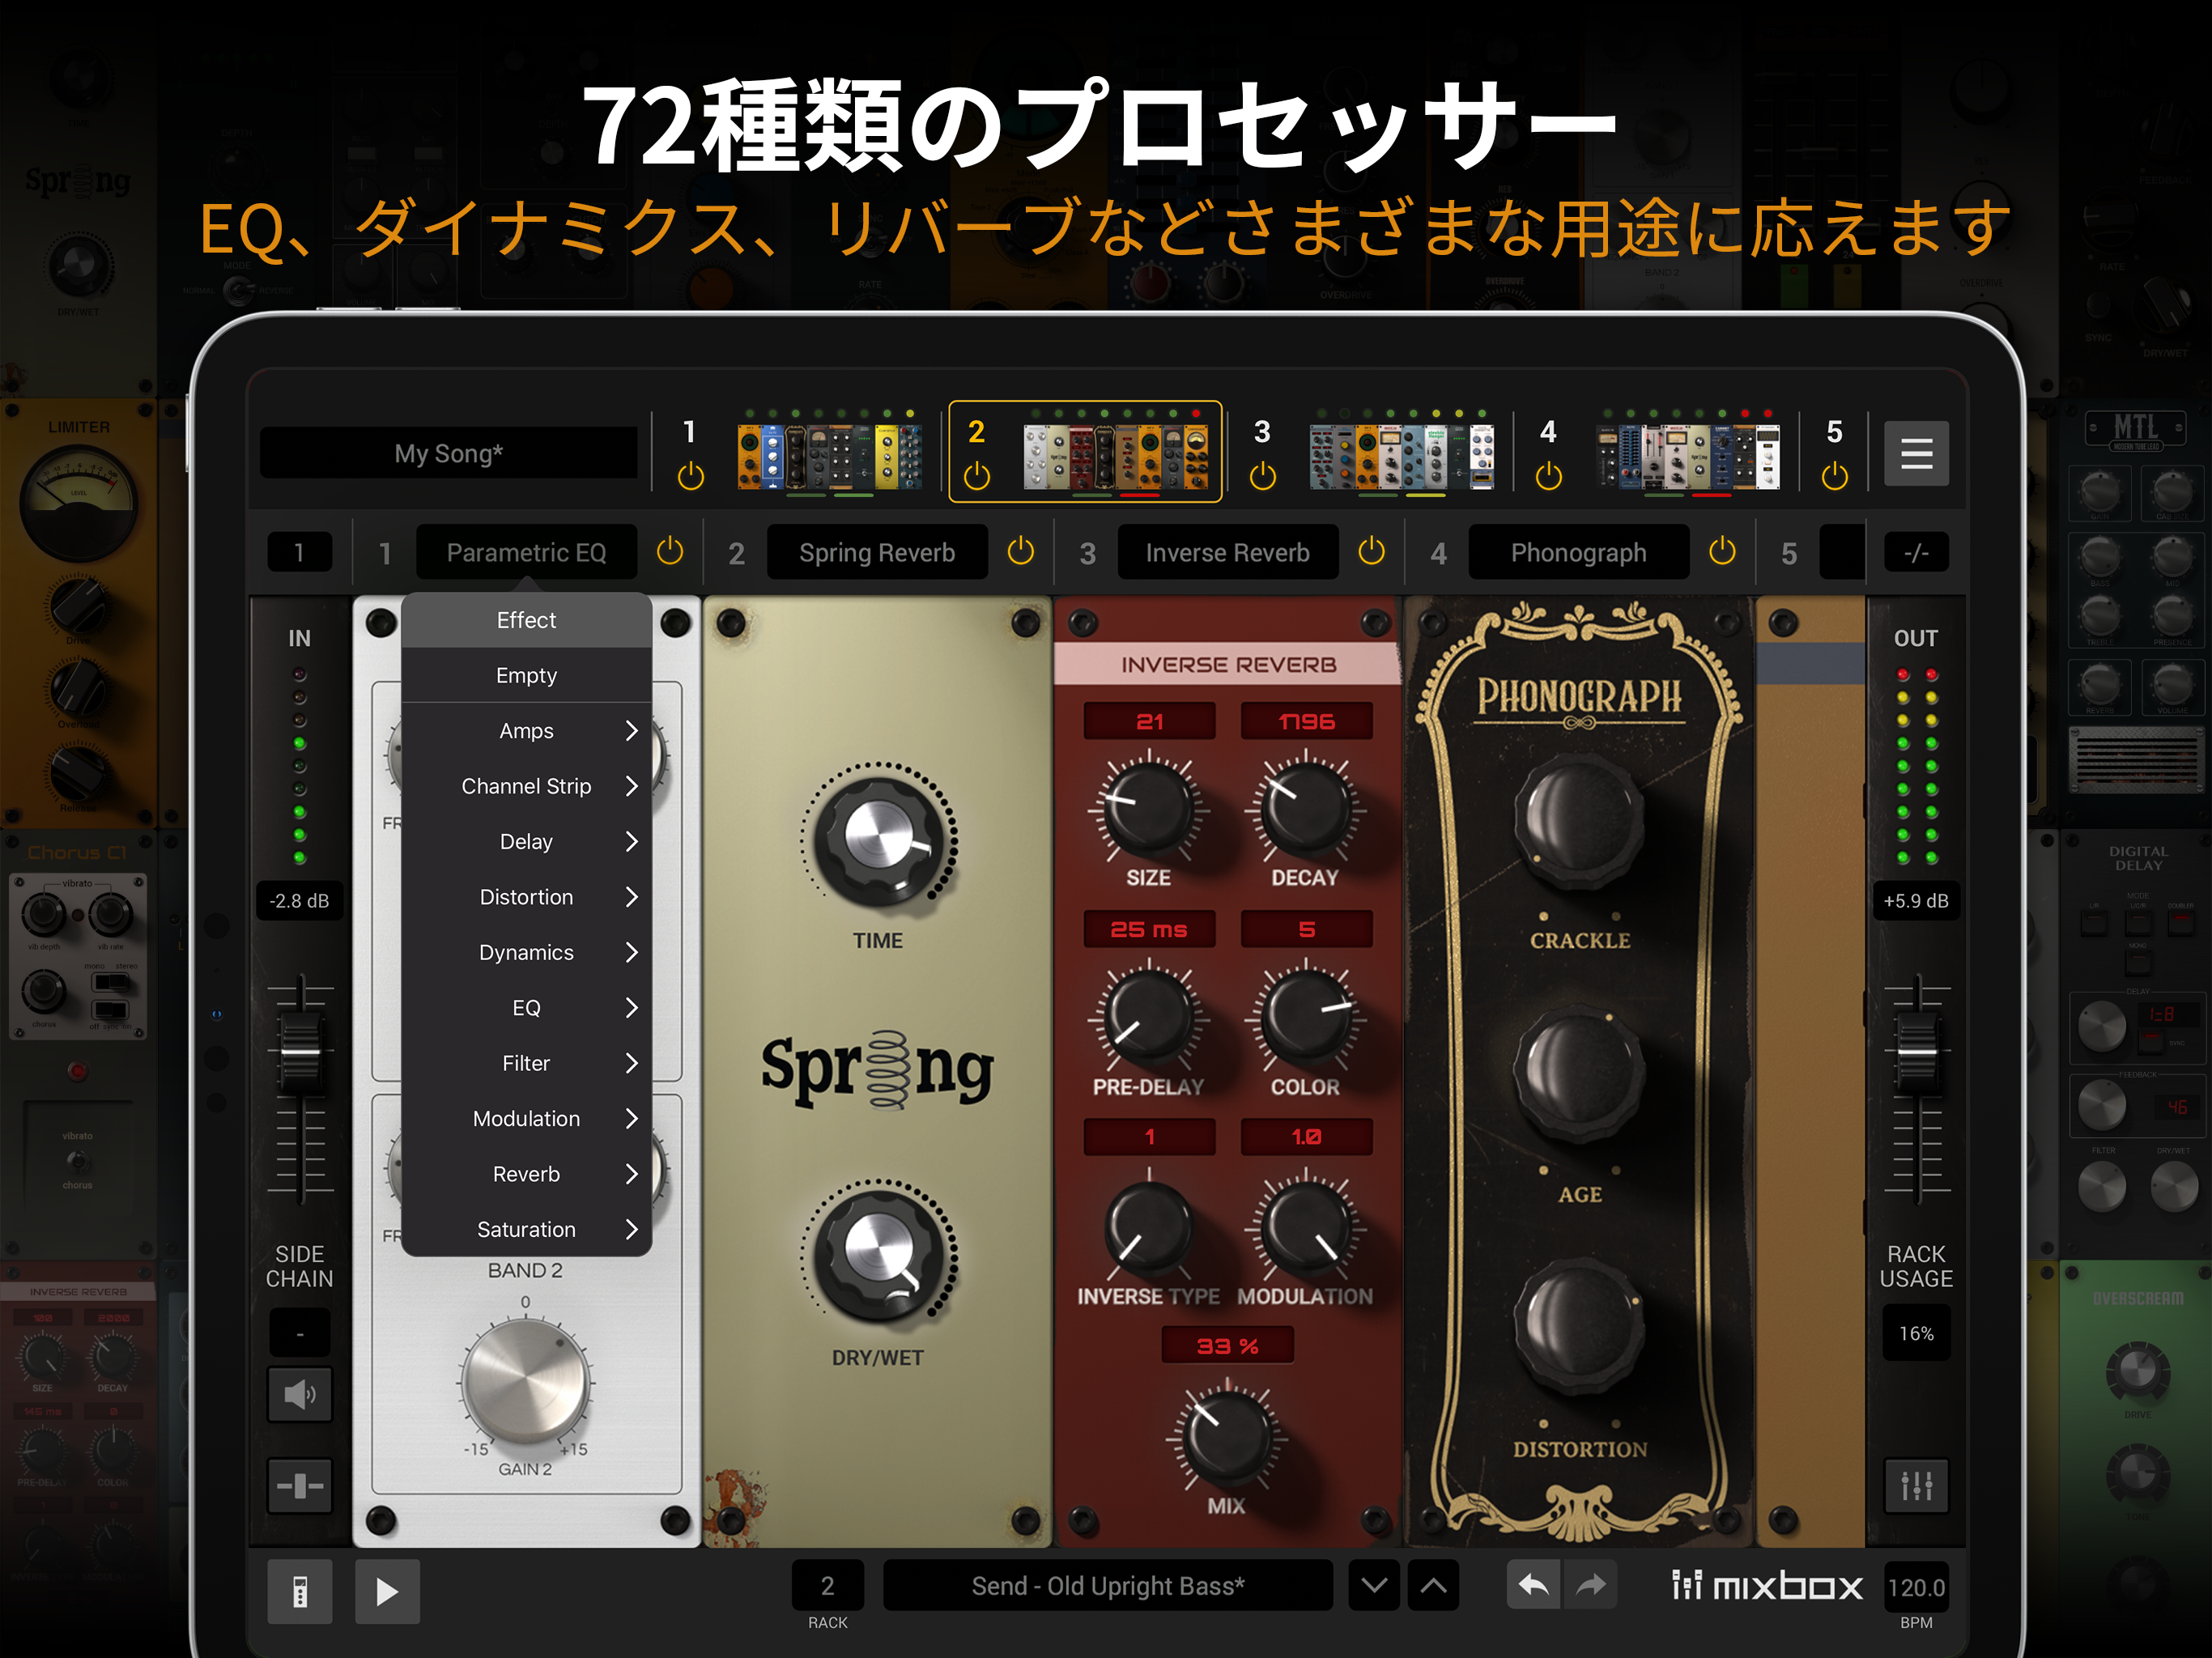Select rack 3 thumbnail strip
The height and width of the screenshot is (1658, 2212).
tap(1402, 456)
